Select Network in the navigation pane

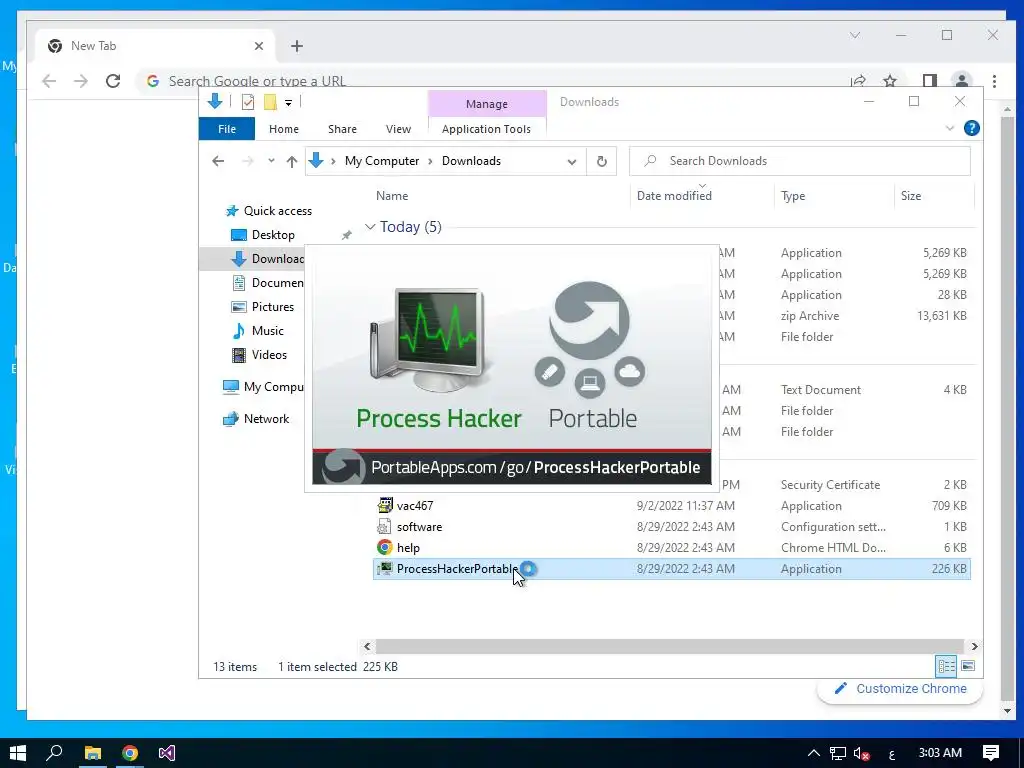pyautogui.click(x=266, y=419)
